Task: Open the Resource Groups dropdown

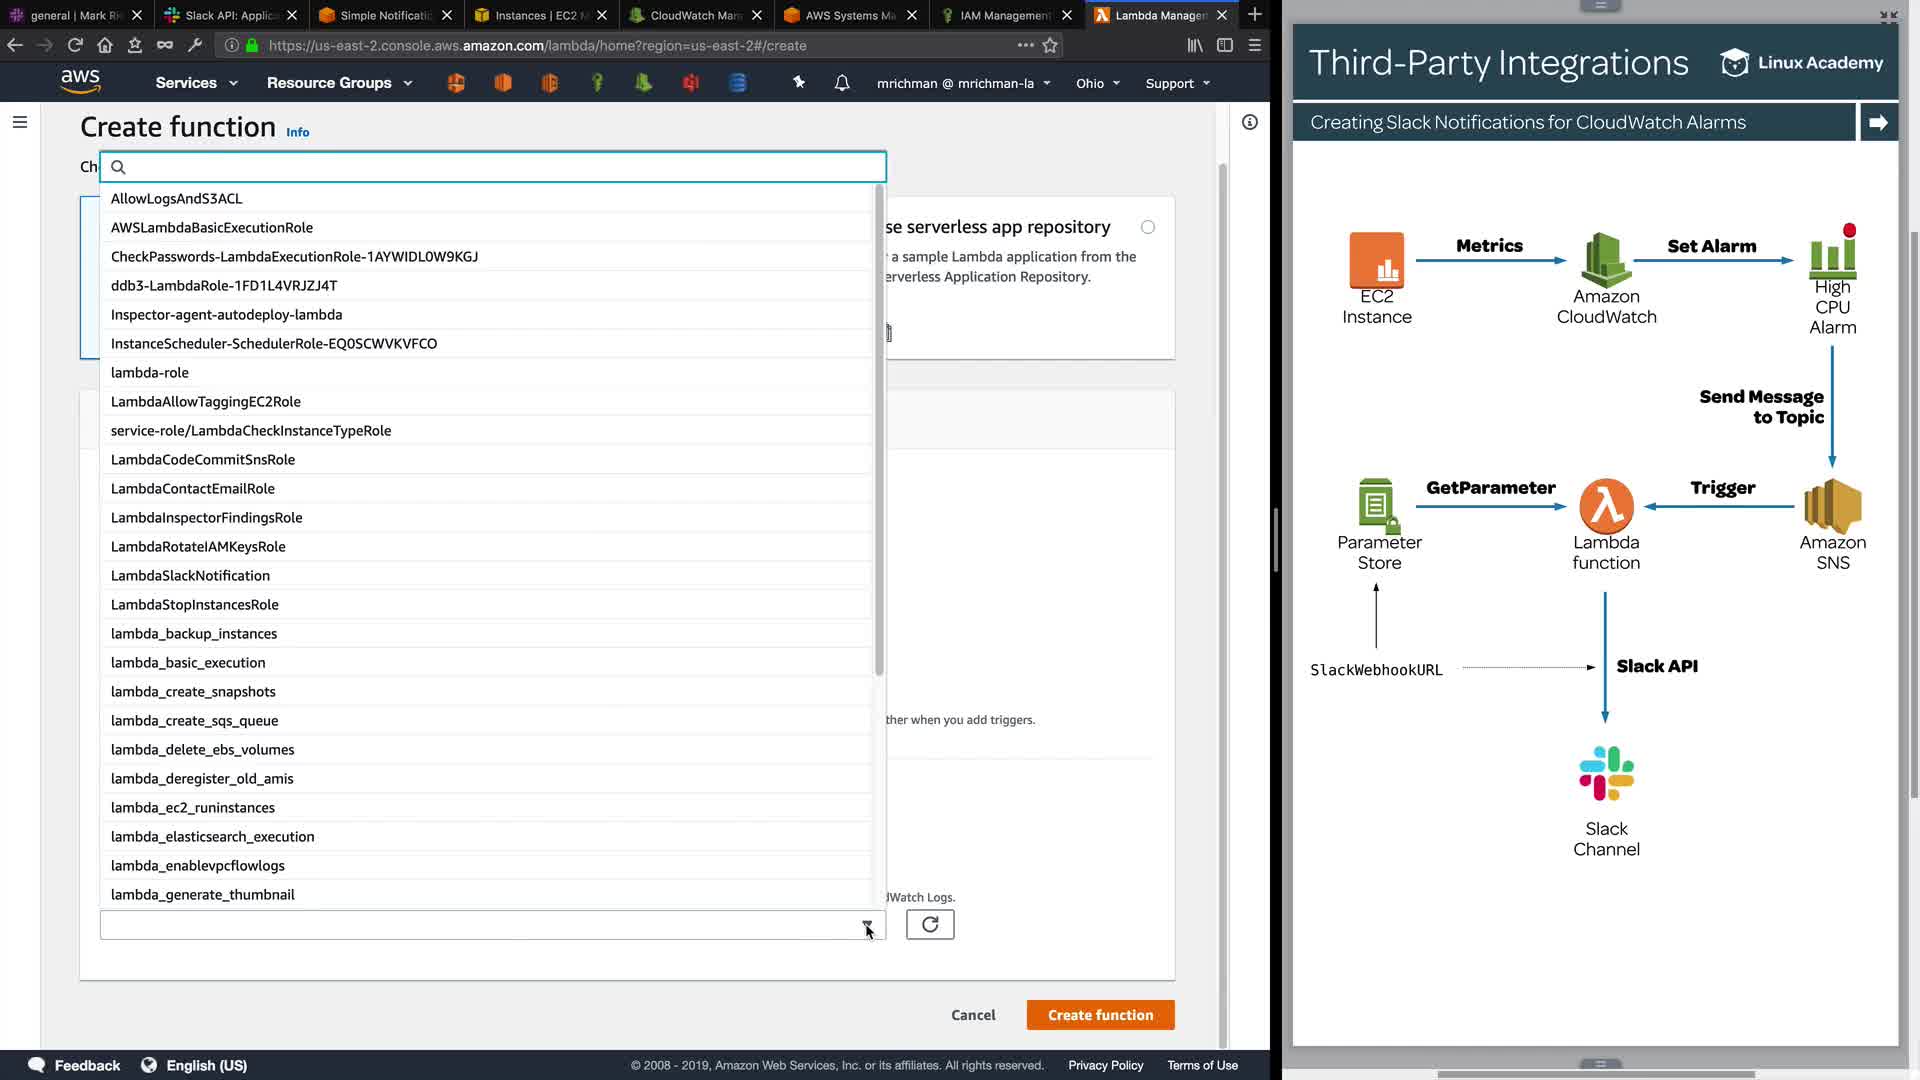Action: (x=339, y=83)
